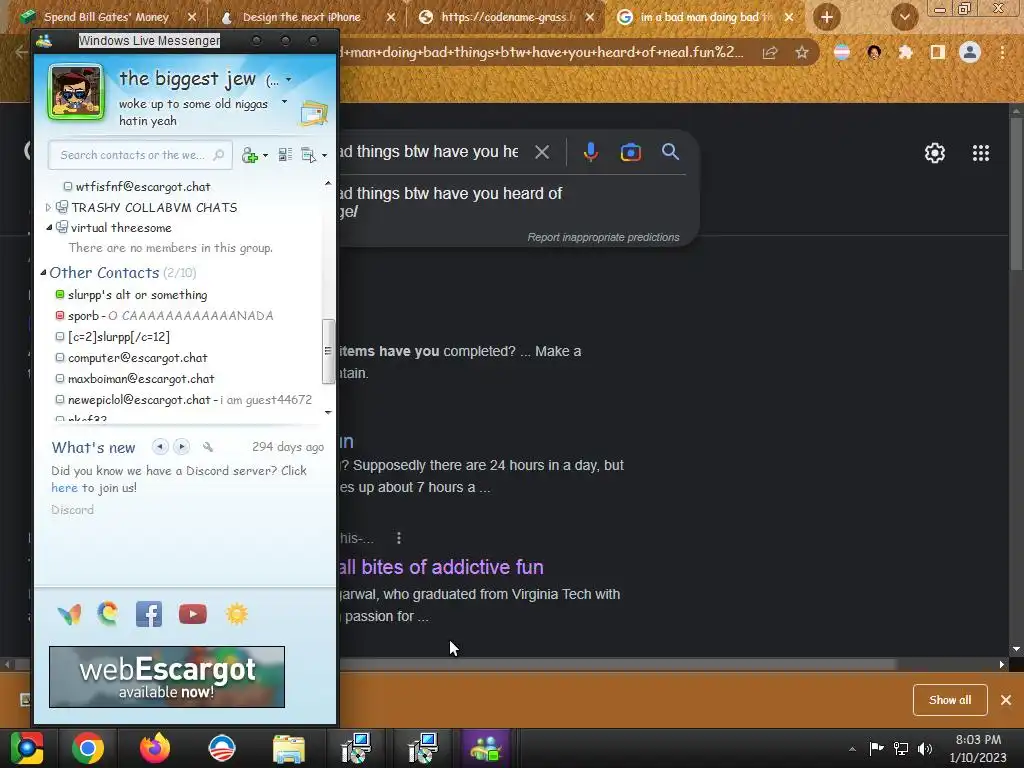This screenshot has width=1024, height=768.
Task: Open Chrome extensions puzzle icon
Action: tap(905, 52)
